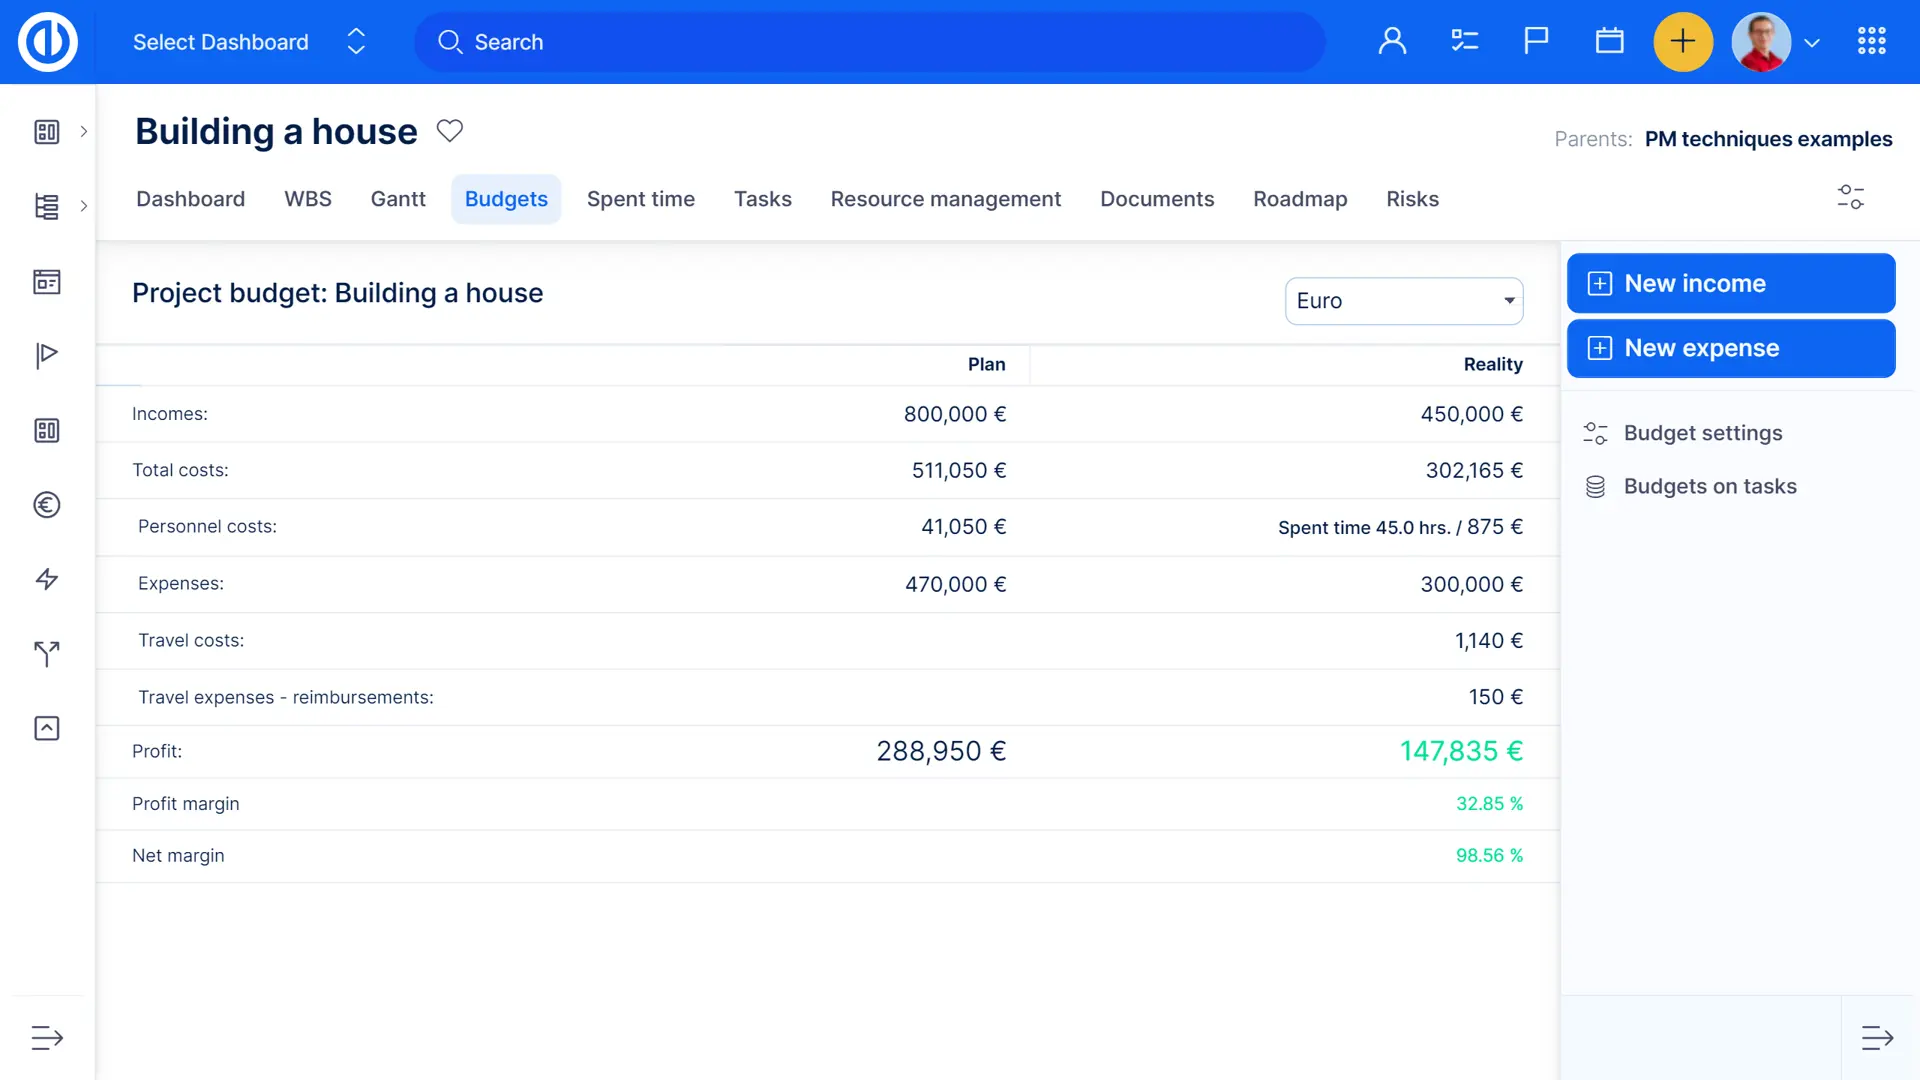The height and width of the screenshot is (1080, 1920).
Task: Switch to the Gantt tab
Action: point(398,199)
